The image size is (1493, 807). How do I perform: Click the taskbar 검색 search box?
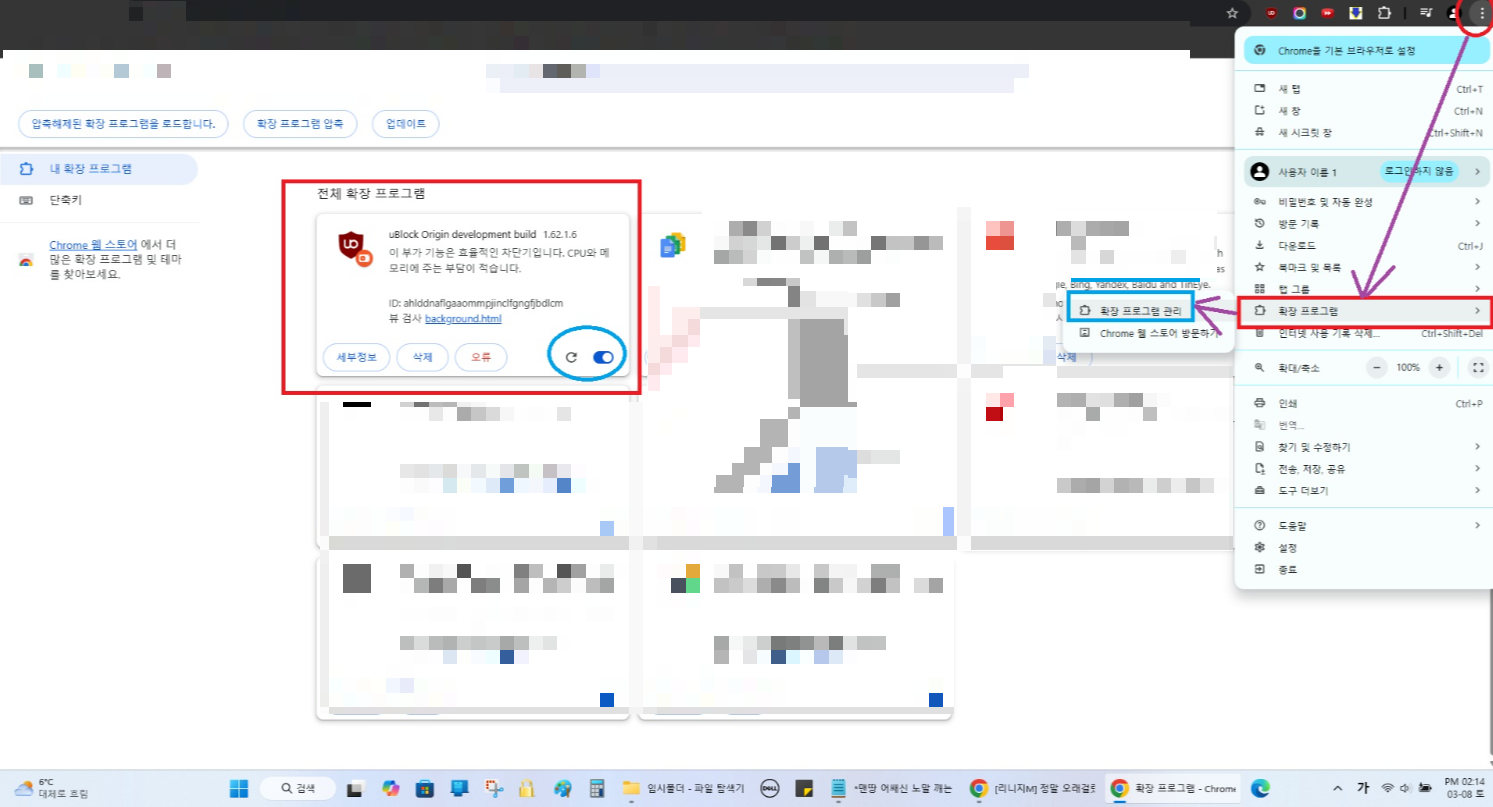(x=300, y=788)
